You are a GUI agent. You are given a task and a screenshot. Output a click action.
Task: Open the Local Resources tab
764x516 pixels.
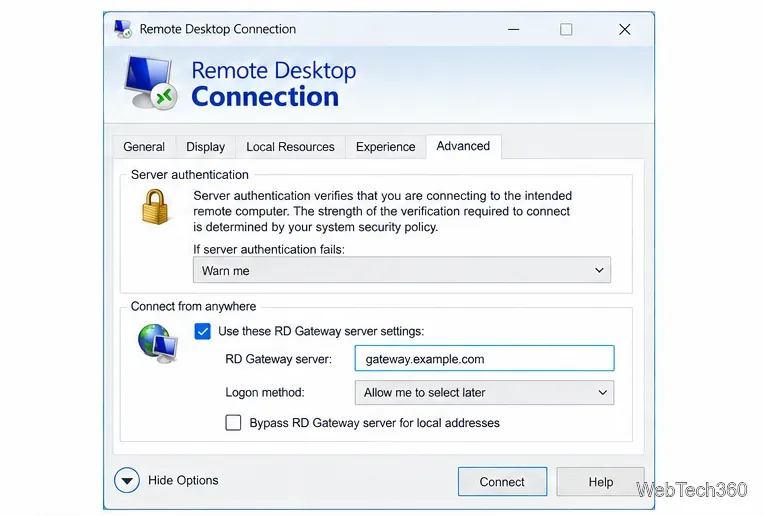pyautogui.click(x=290, y=147)
